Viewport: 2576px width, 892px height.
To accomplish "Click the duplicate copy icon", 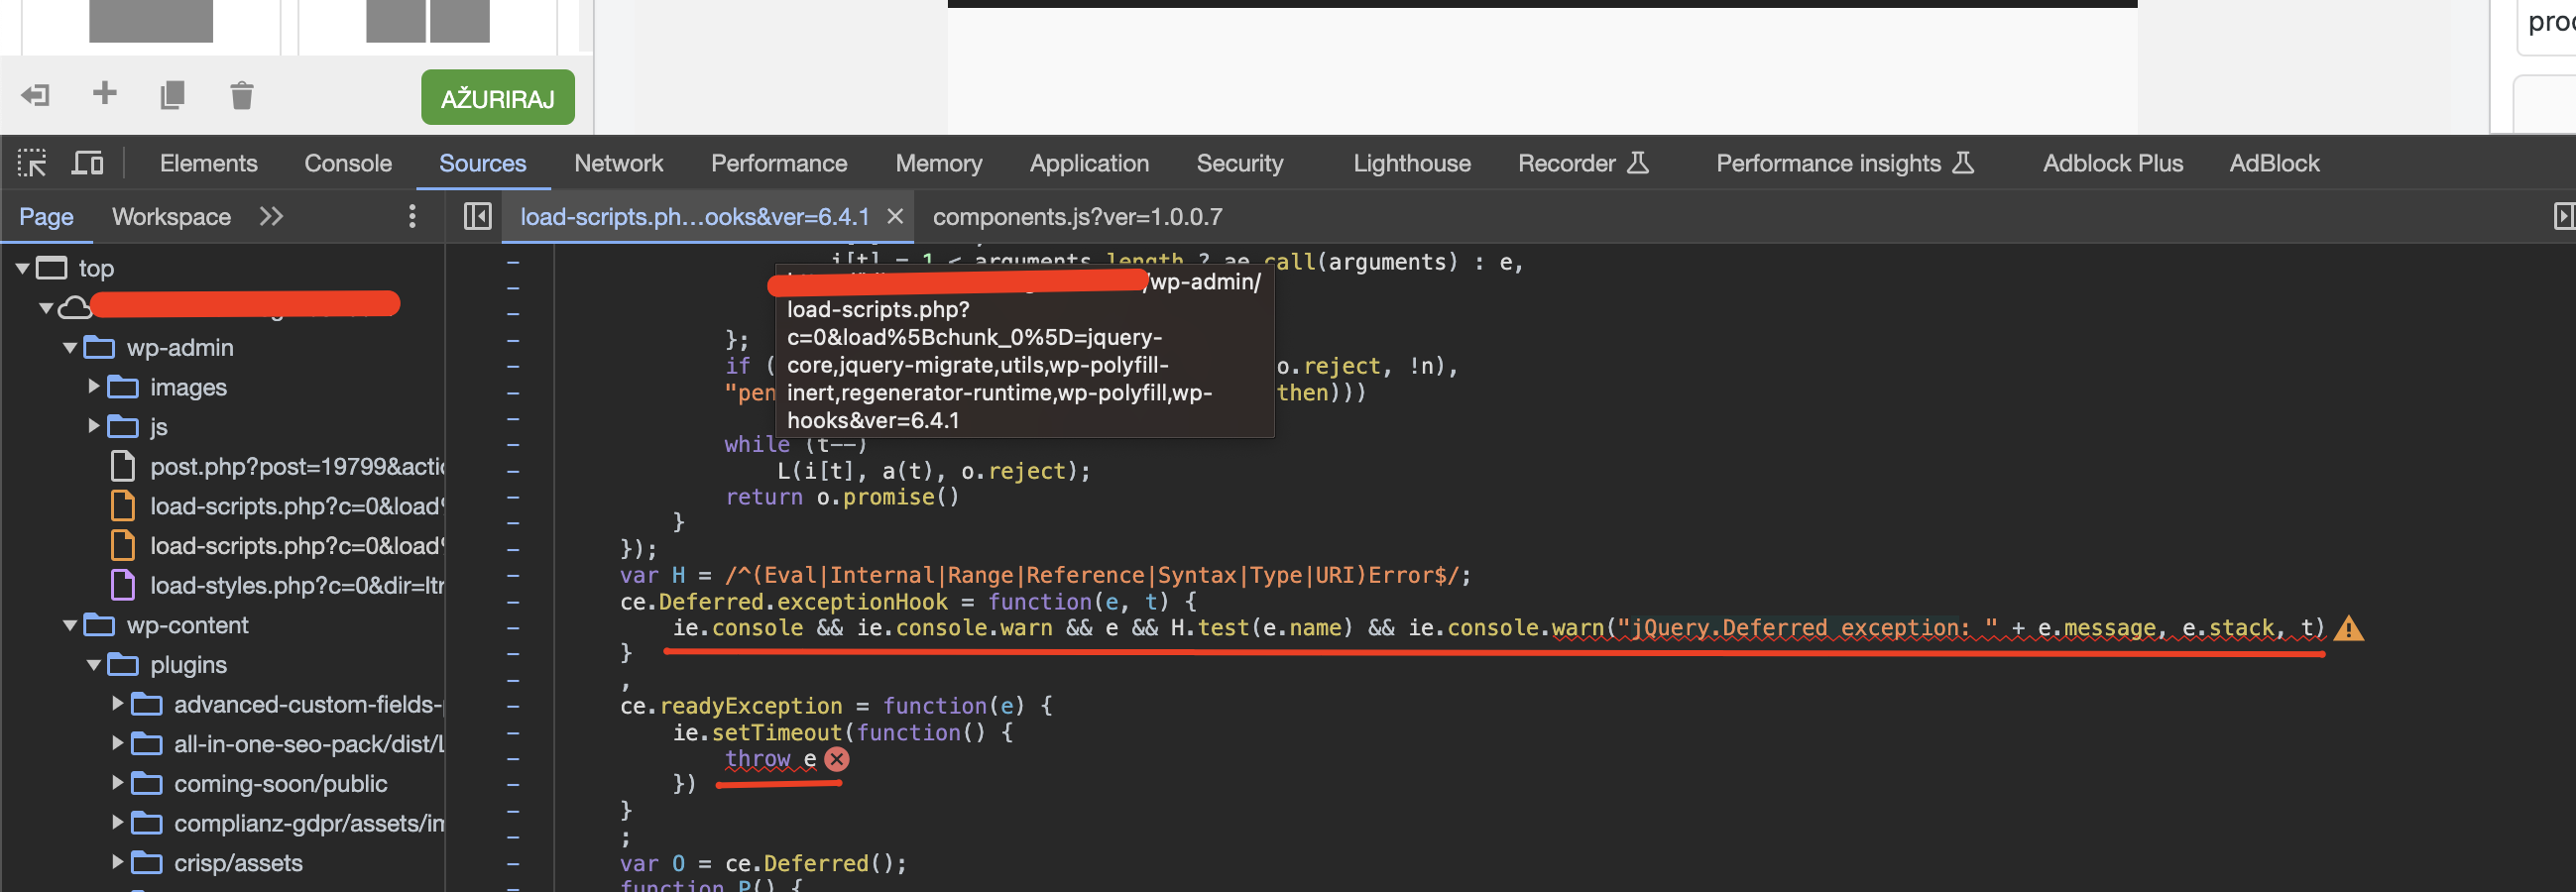I will tap(172, 95).
